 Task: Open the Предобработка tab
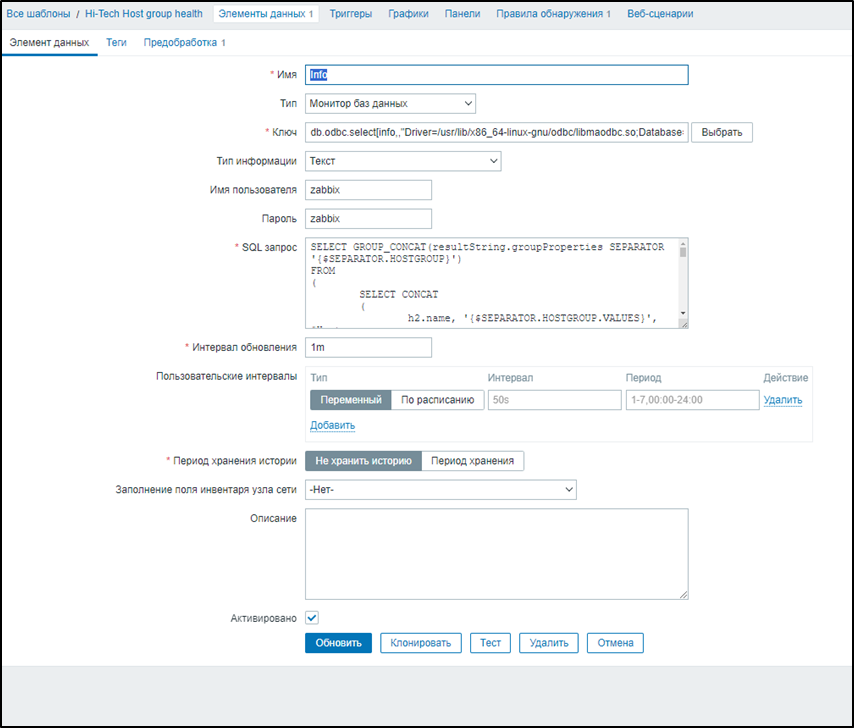click(x=184, y=43)
